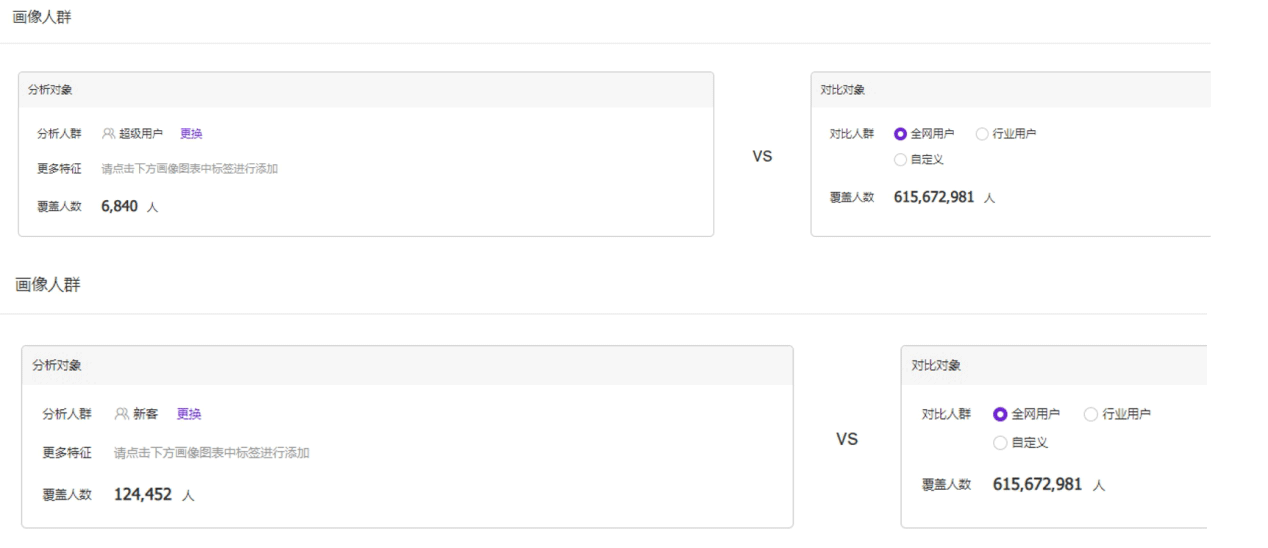Click the user icon beside 超级用户
The image size is (1268, 548).
[x=108, y=134]
